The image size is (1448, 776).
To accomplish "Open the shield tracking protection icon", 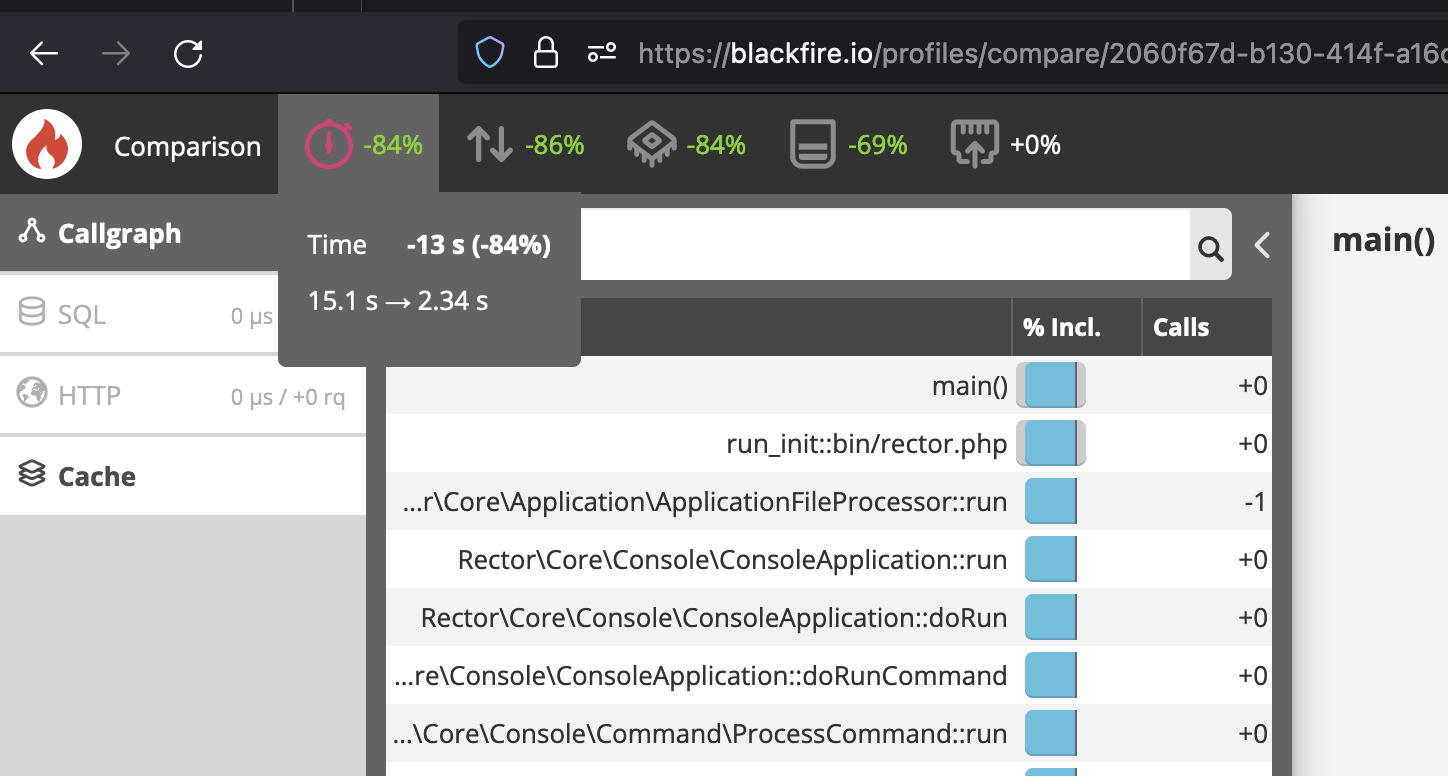I will [x=490, y=52].
